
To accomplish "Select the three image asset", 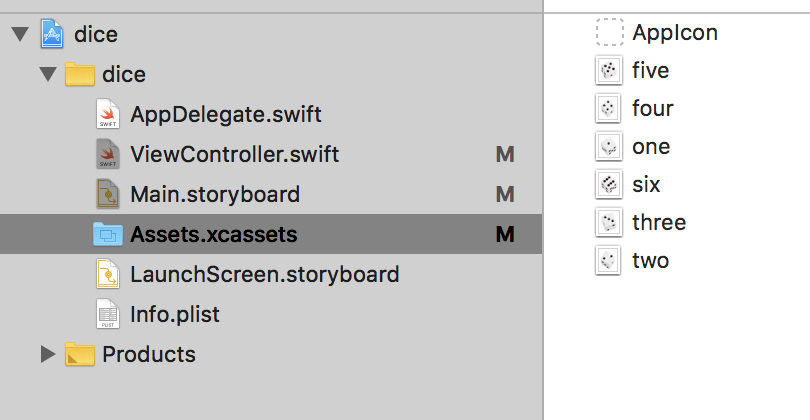I will [x=658, y=222].
